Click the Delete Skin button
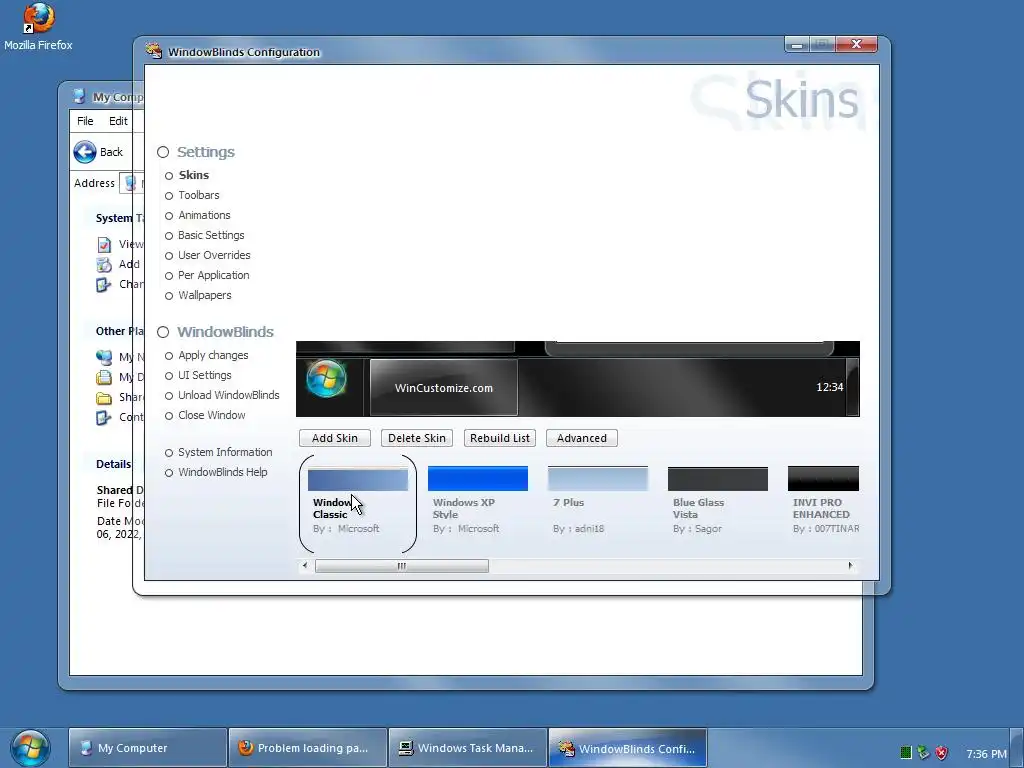1024x768 pixels. (x=417, y=438)
